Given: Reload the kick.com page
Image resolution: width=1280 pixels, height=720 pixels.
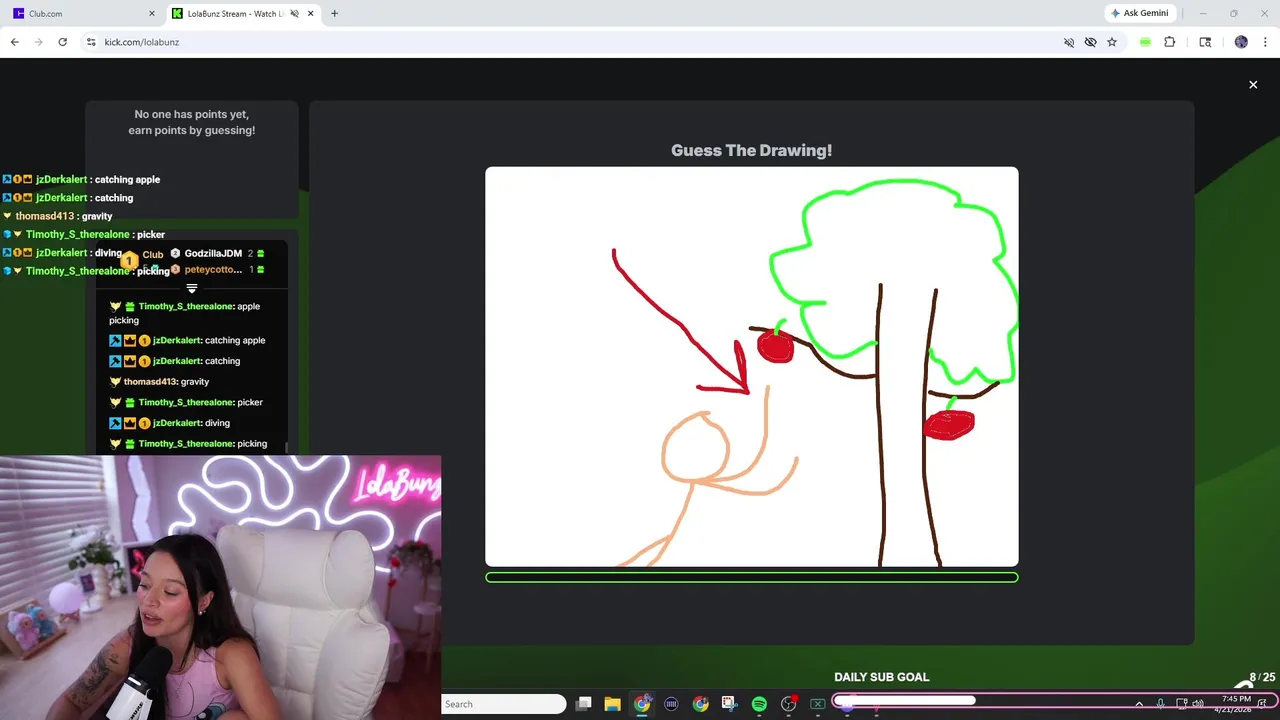Looking at the screenshot, I should click(x=62, y=42).
